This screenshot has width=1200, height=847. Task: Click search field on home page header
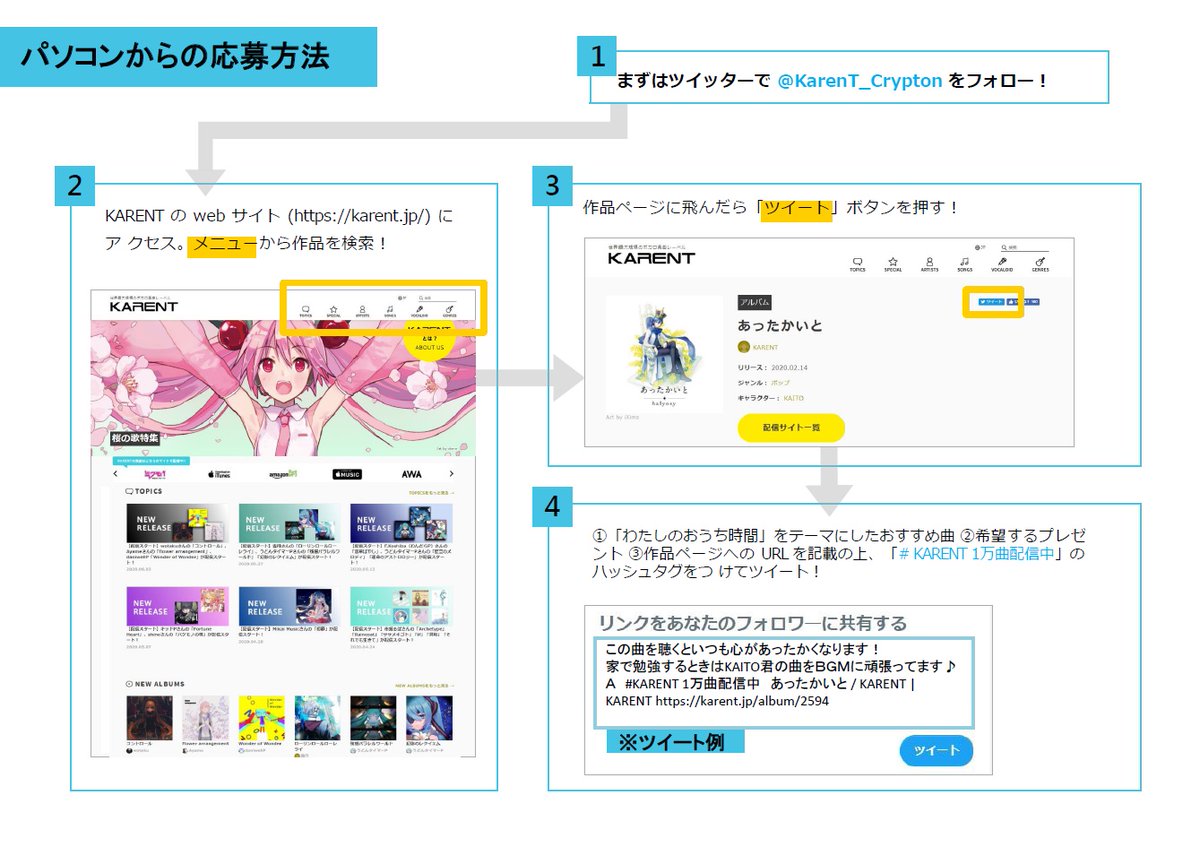click(x=438, y=298)
